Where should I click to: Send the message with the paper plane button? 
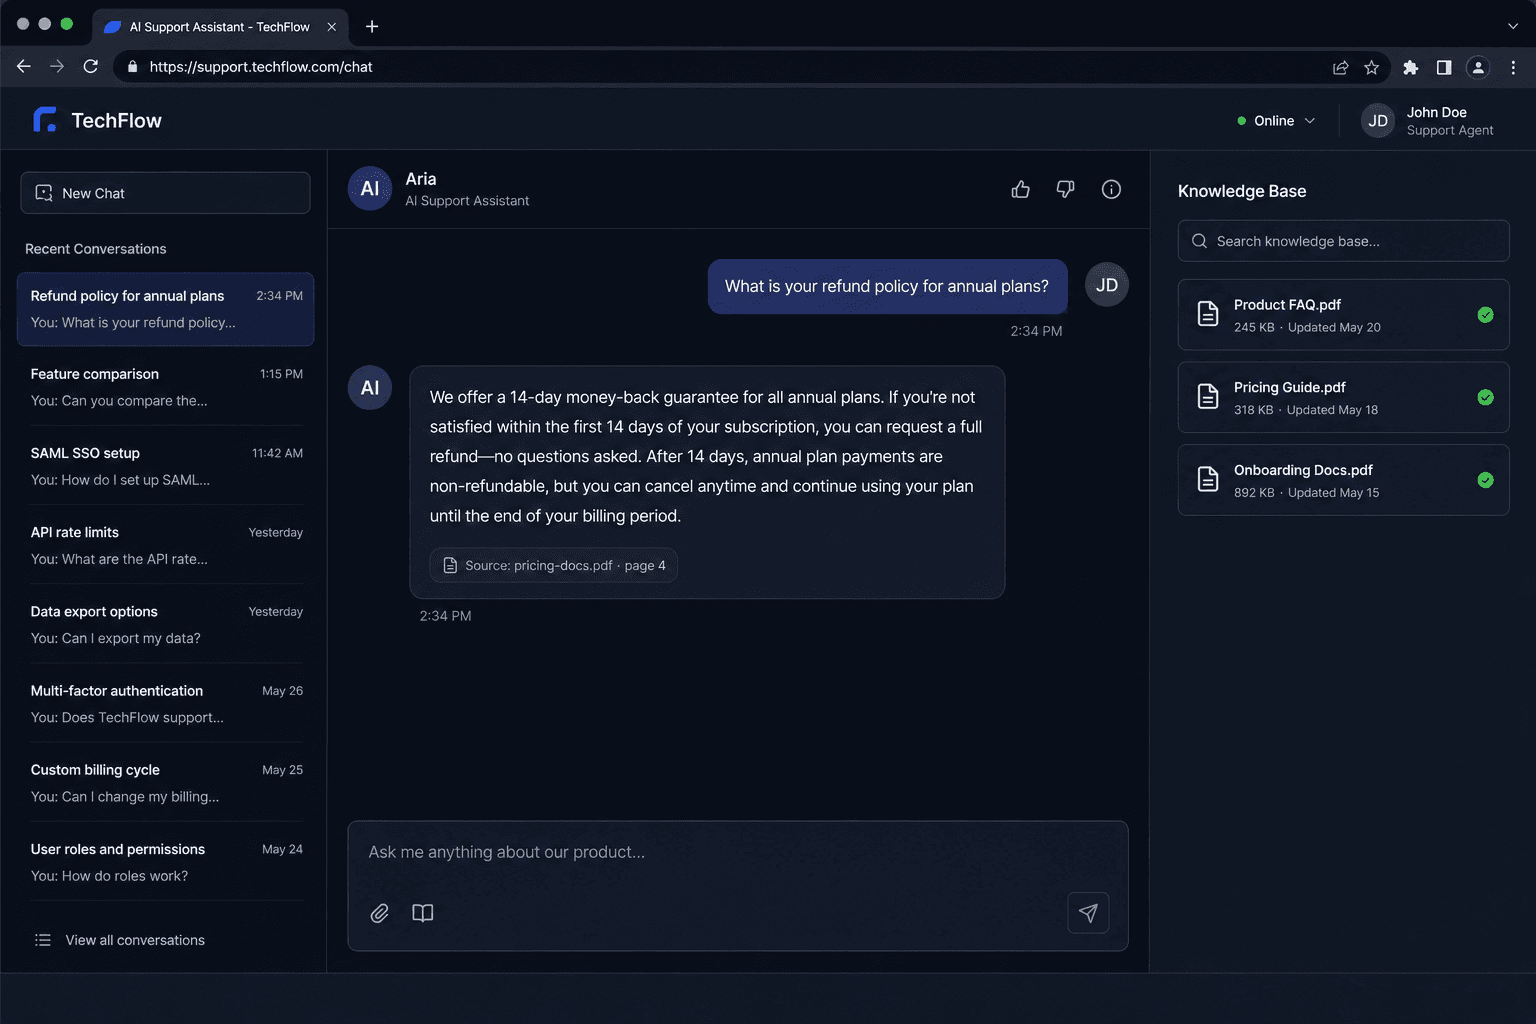point(1088,913)
